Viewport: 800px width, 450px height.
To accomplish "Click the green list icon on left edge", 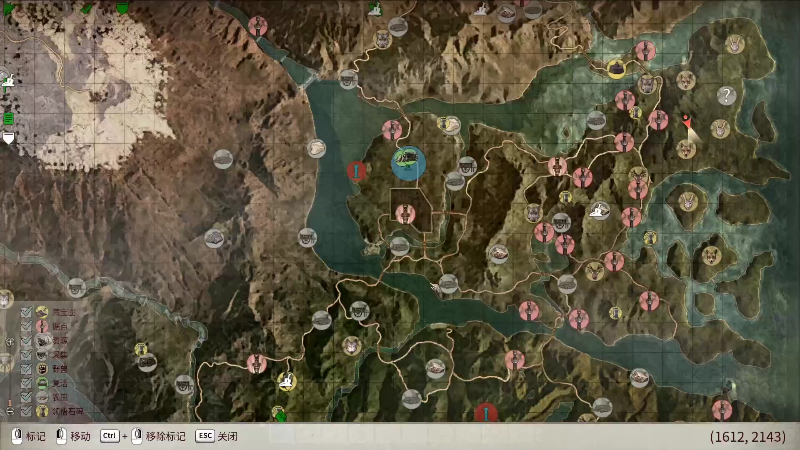I will pyautogui.click(x=8, y=119).
